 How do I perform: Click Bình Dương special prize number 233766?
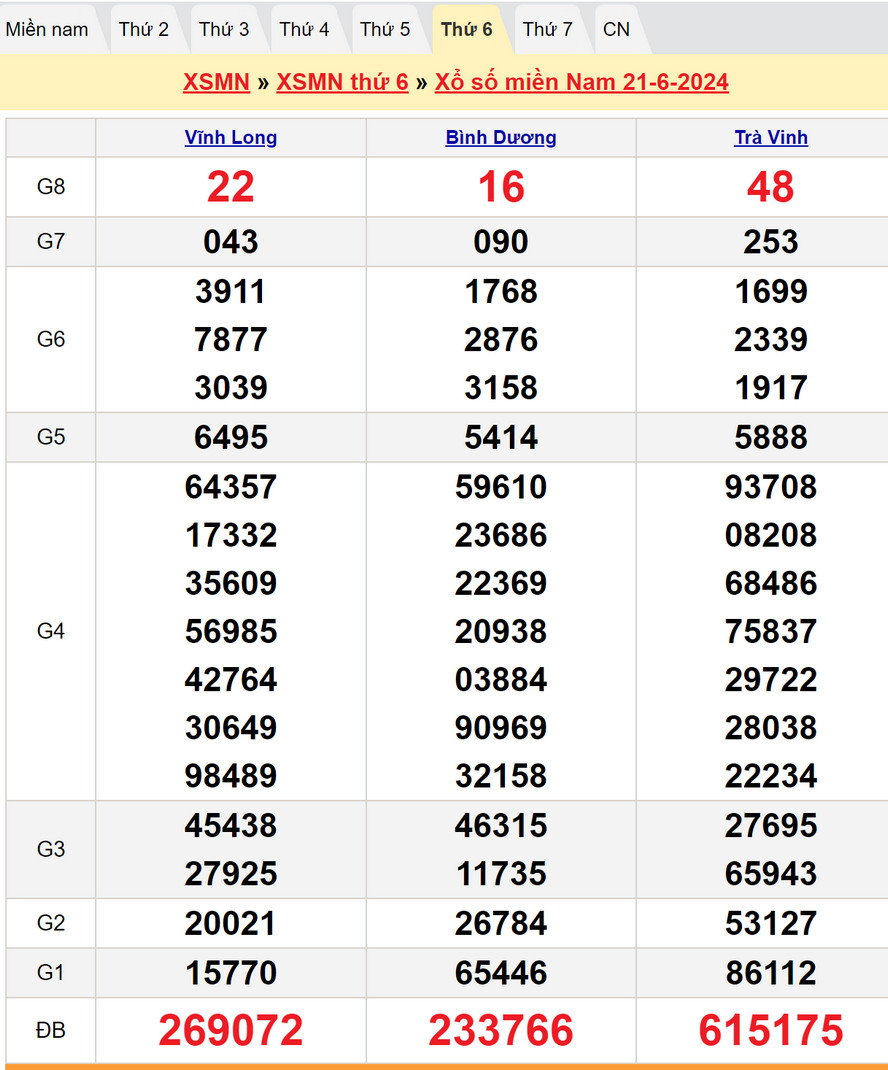[x=501, y=1030]
